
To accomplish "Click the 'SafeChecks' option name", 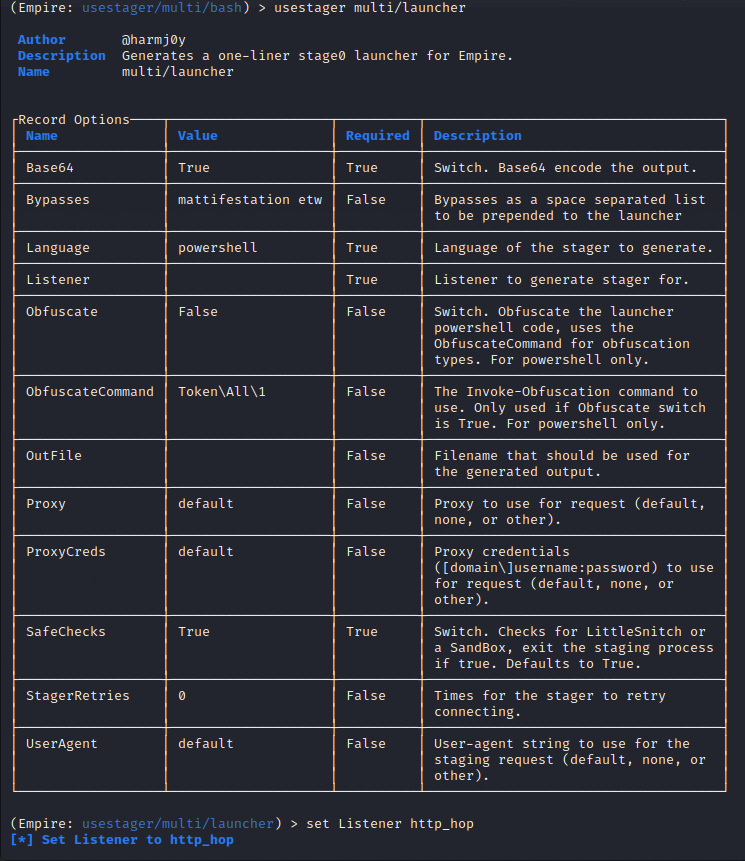I will (x=66, y=631).
